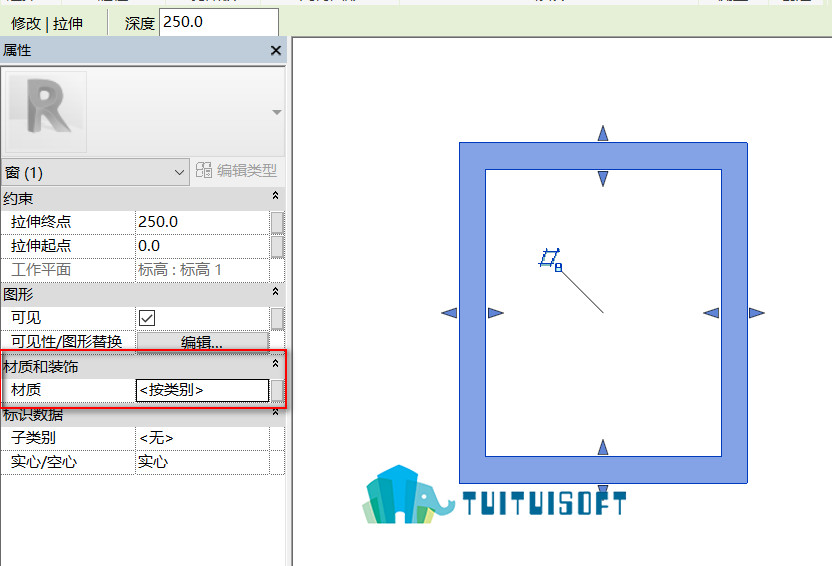Click the bottom inner shape handle arrow
This screenshot has width=832, height=566.
coord(603,447)
